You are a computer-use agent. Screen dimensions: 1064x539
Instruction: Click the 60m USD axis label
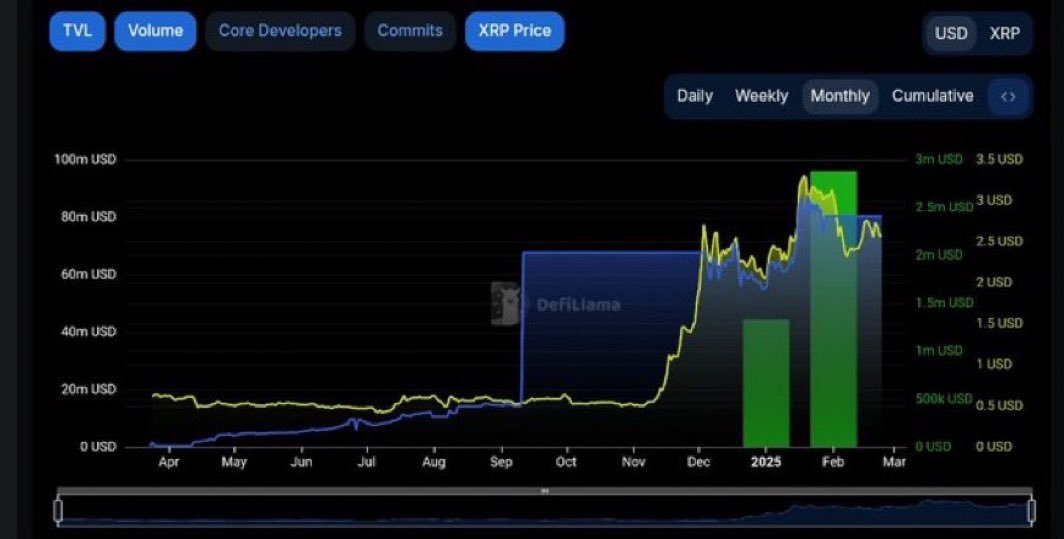pyautogui.click(x=88, y=275)
